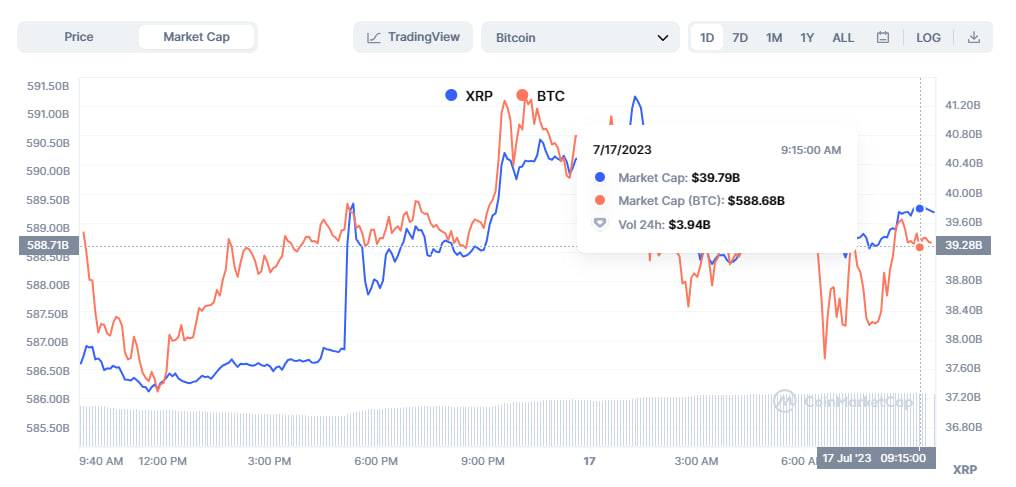This screenshot has height=487, width=1016.
Task: Show the 1M time range
Action: (x=774, y=38)
